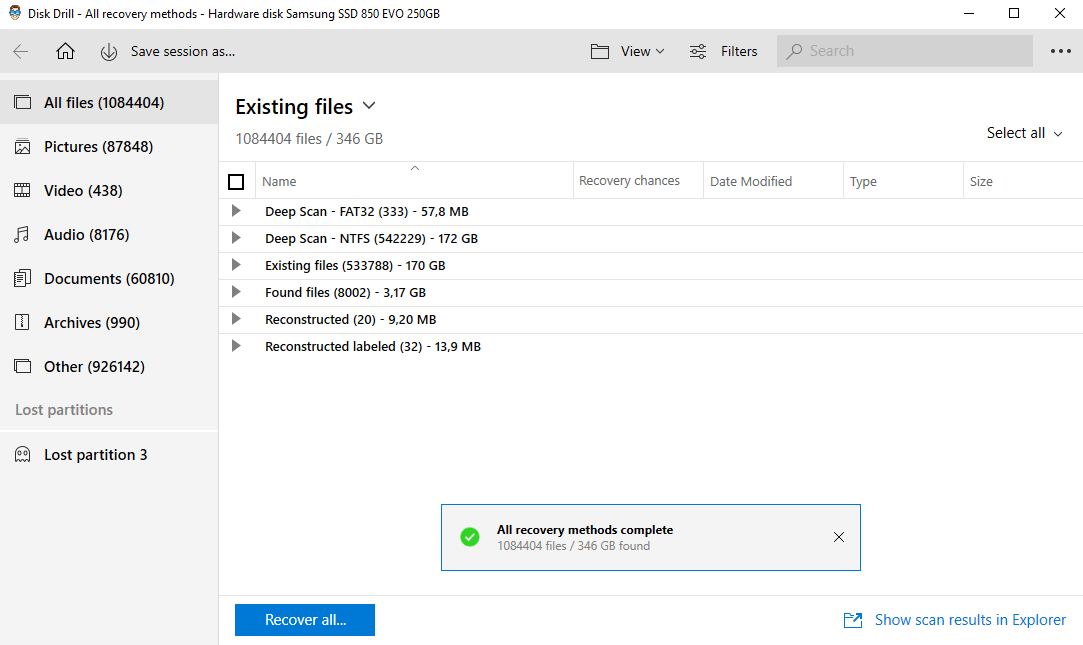Go to the Home screen icon
The width and height of the screenshot is (1083, 645).
(x=65, y=52)
